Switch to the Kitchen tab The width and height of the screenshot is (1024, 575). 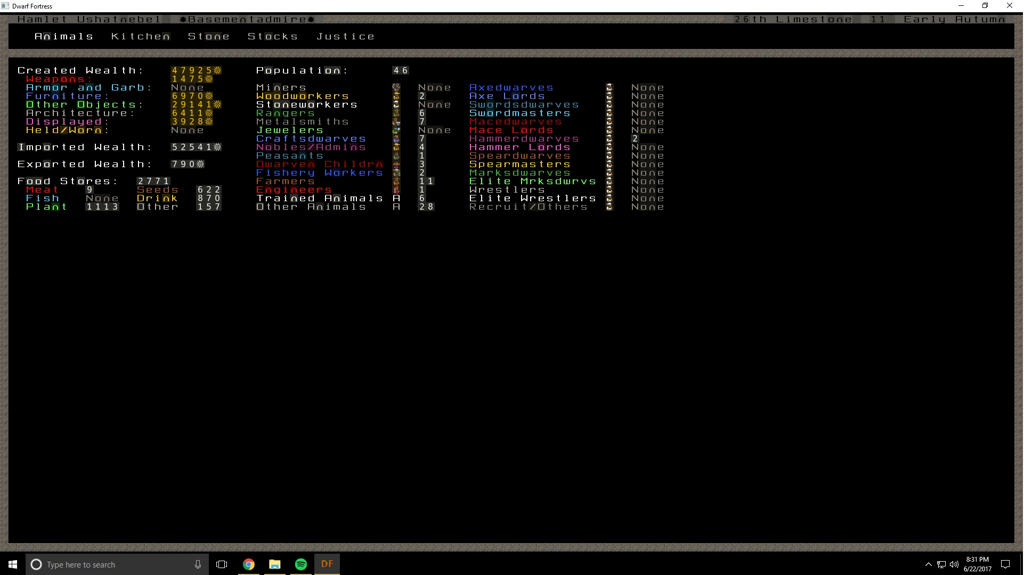(140, 36)
